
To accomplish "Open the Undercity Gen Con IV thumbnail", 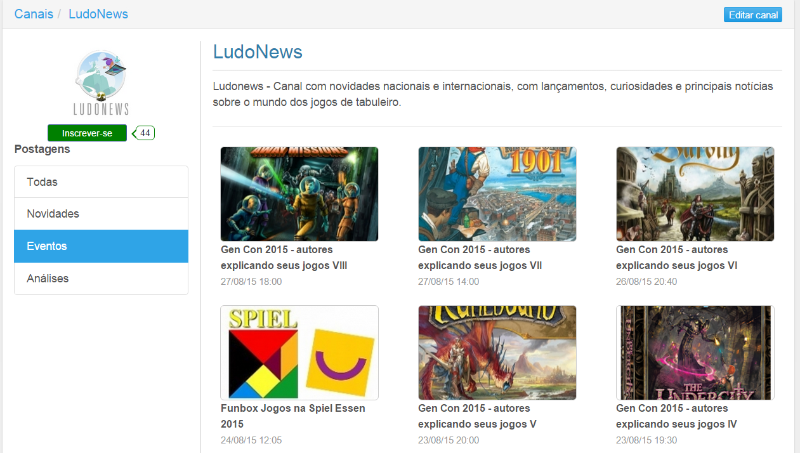I will coord(695,353).
